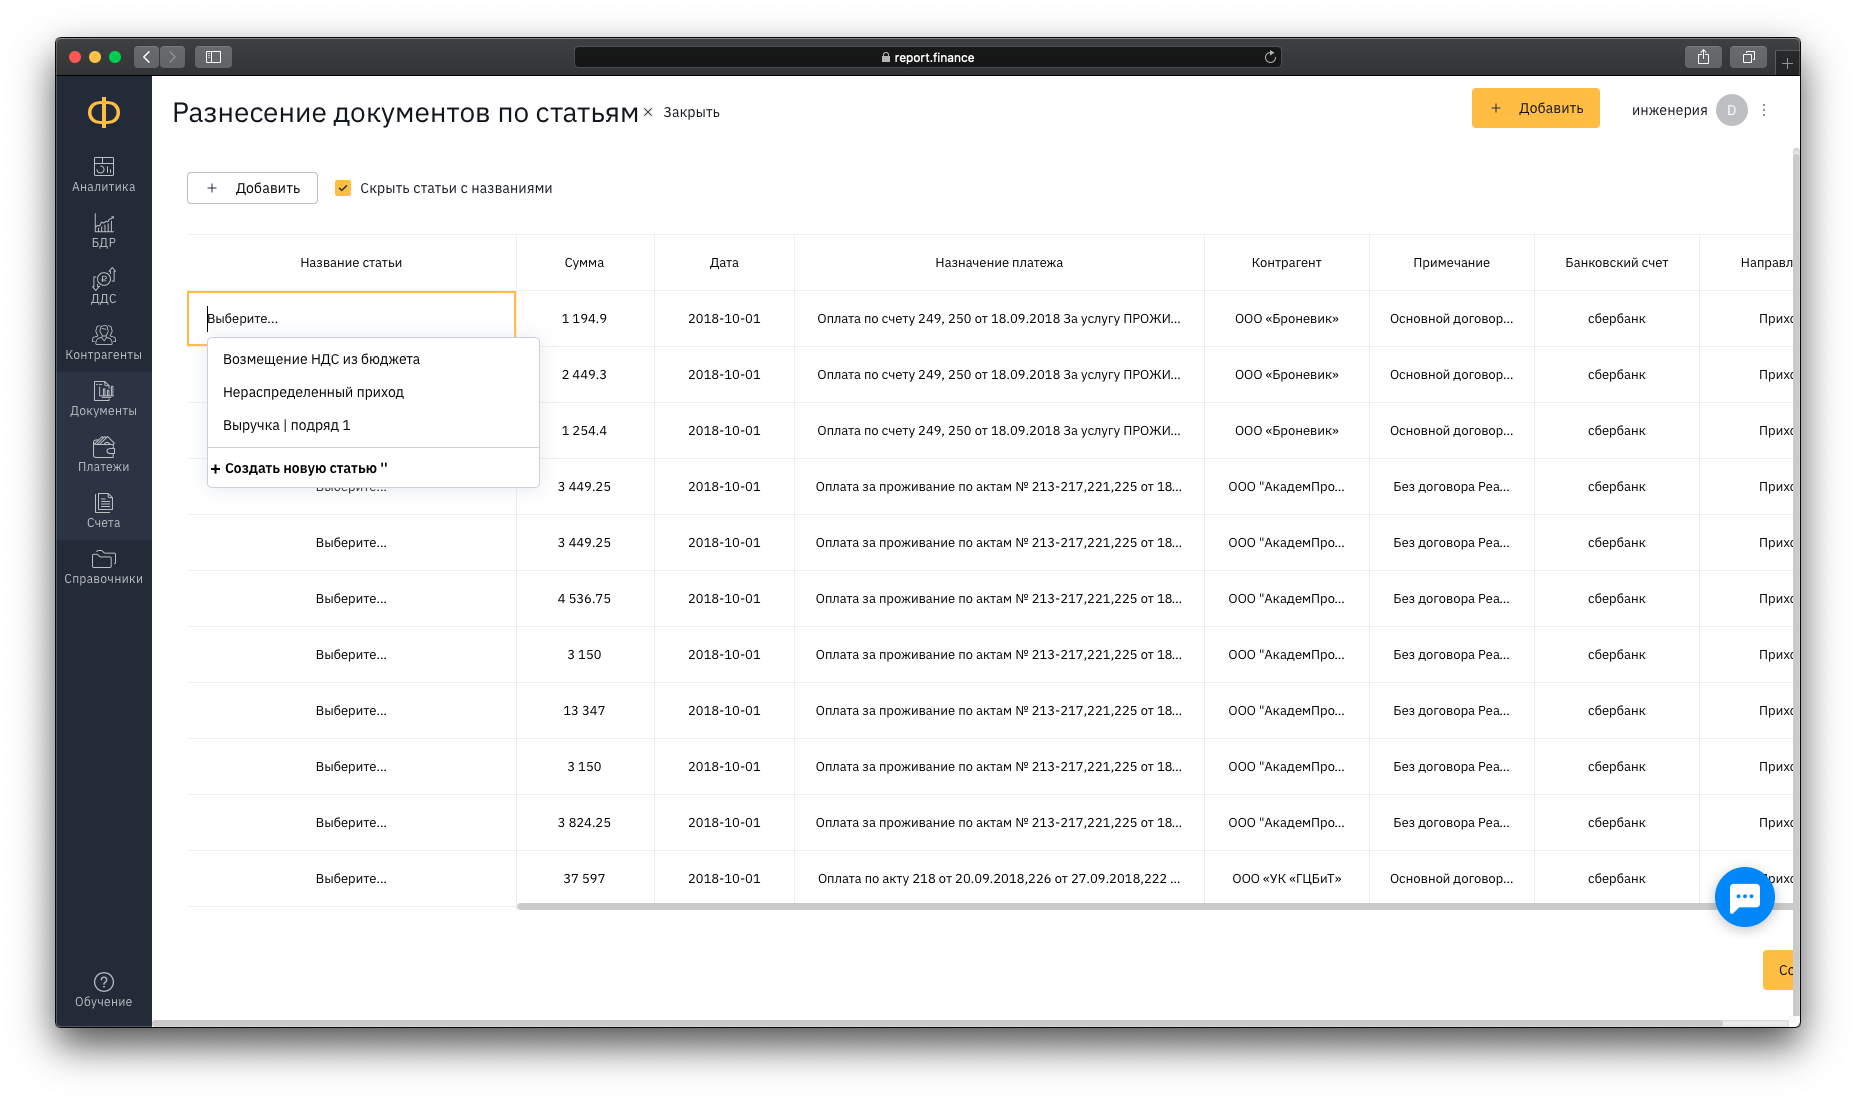This screenshot has height=1101, width=1856.
Task: Show all browser tabs overview
Action: pos(1749,57)
